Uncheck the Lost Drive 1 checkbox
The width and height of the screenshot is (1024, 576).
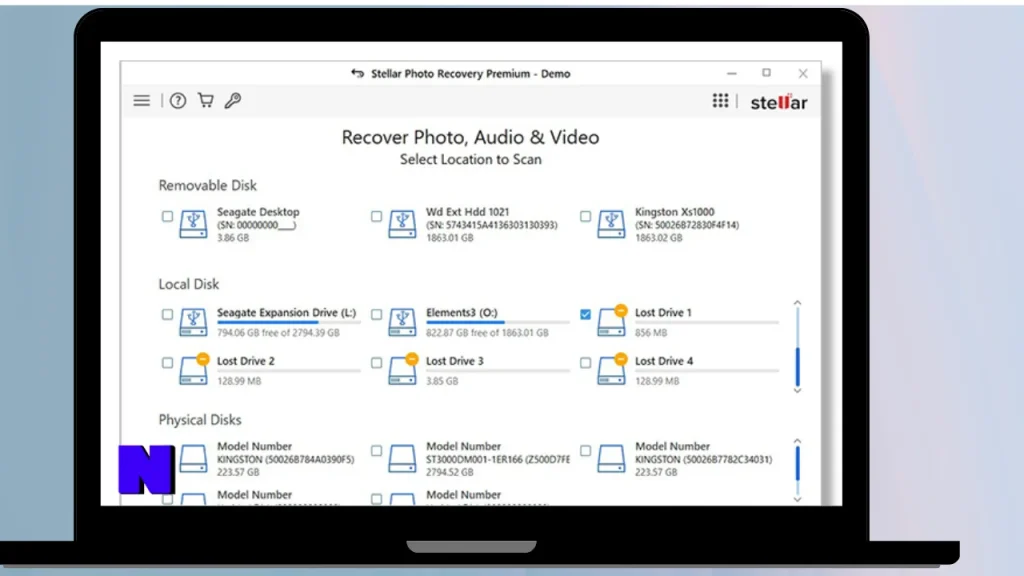pyautogui.click(x=585, y=314)
